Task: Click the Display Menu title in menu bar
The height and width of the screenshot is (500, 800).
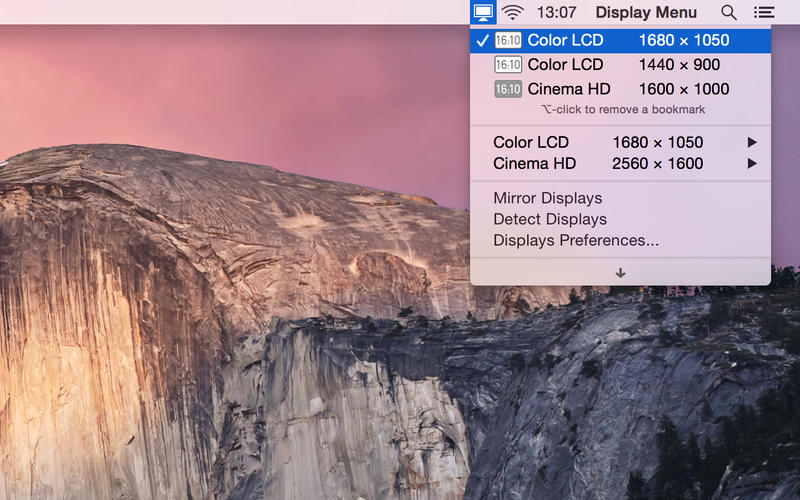Action: [x=648, y=13]
